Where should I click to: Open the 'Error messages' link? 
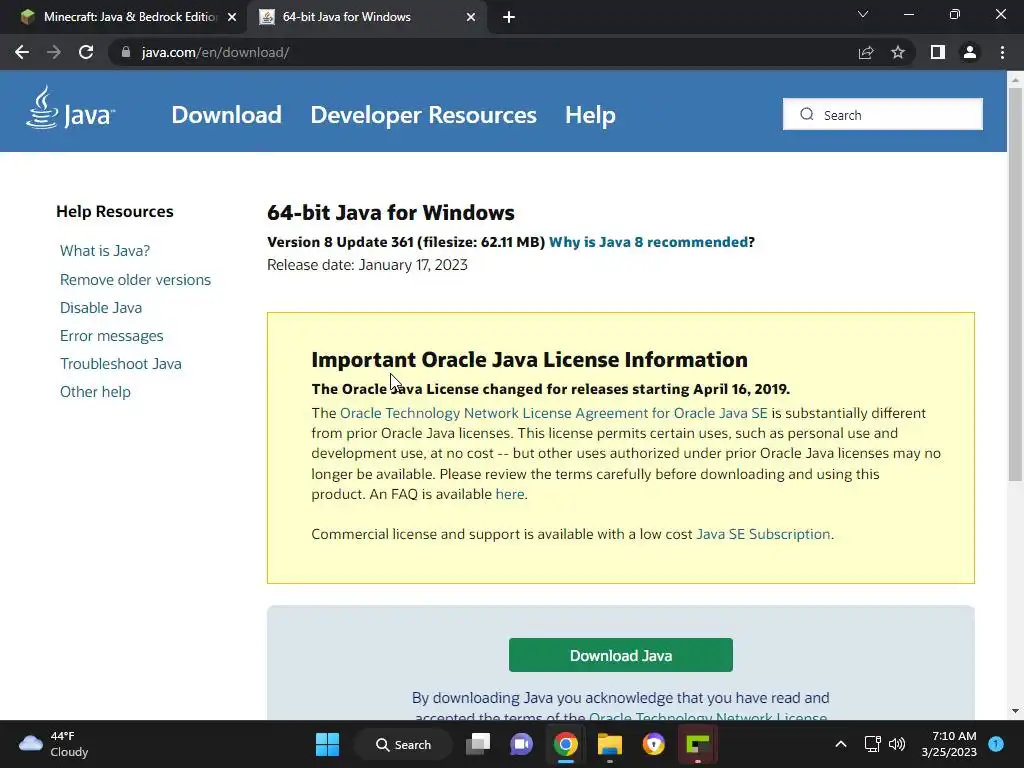112,336
